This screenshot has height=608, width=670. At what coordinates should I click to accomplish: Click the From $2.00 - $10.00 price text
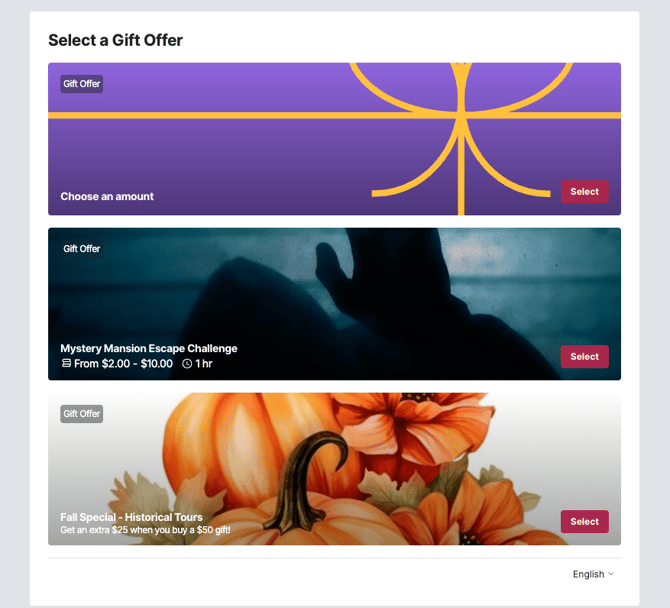[x=123, y=364]
